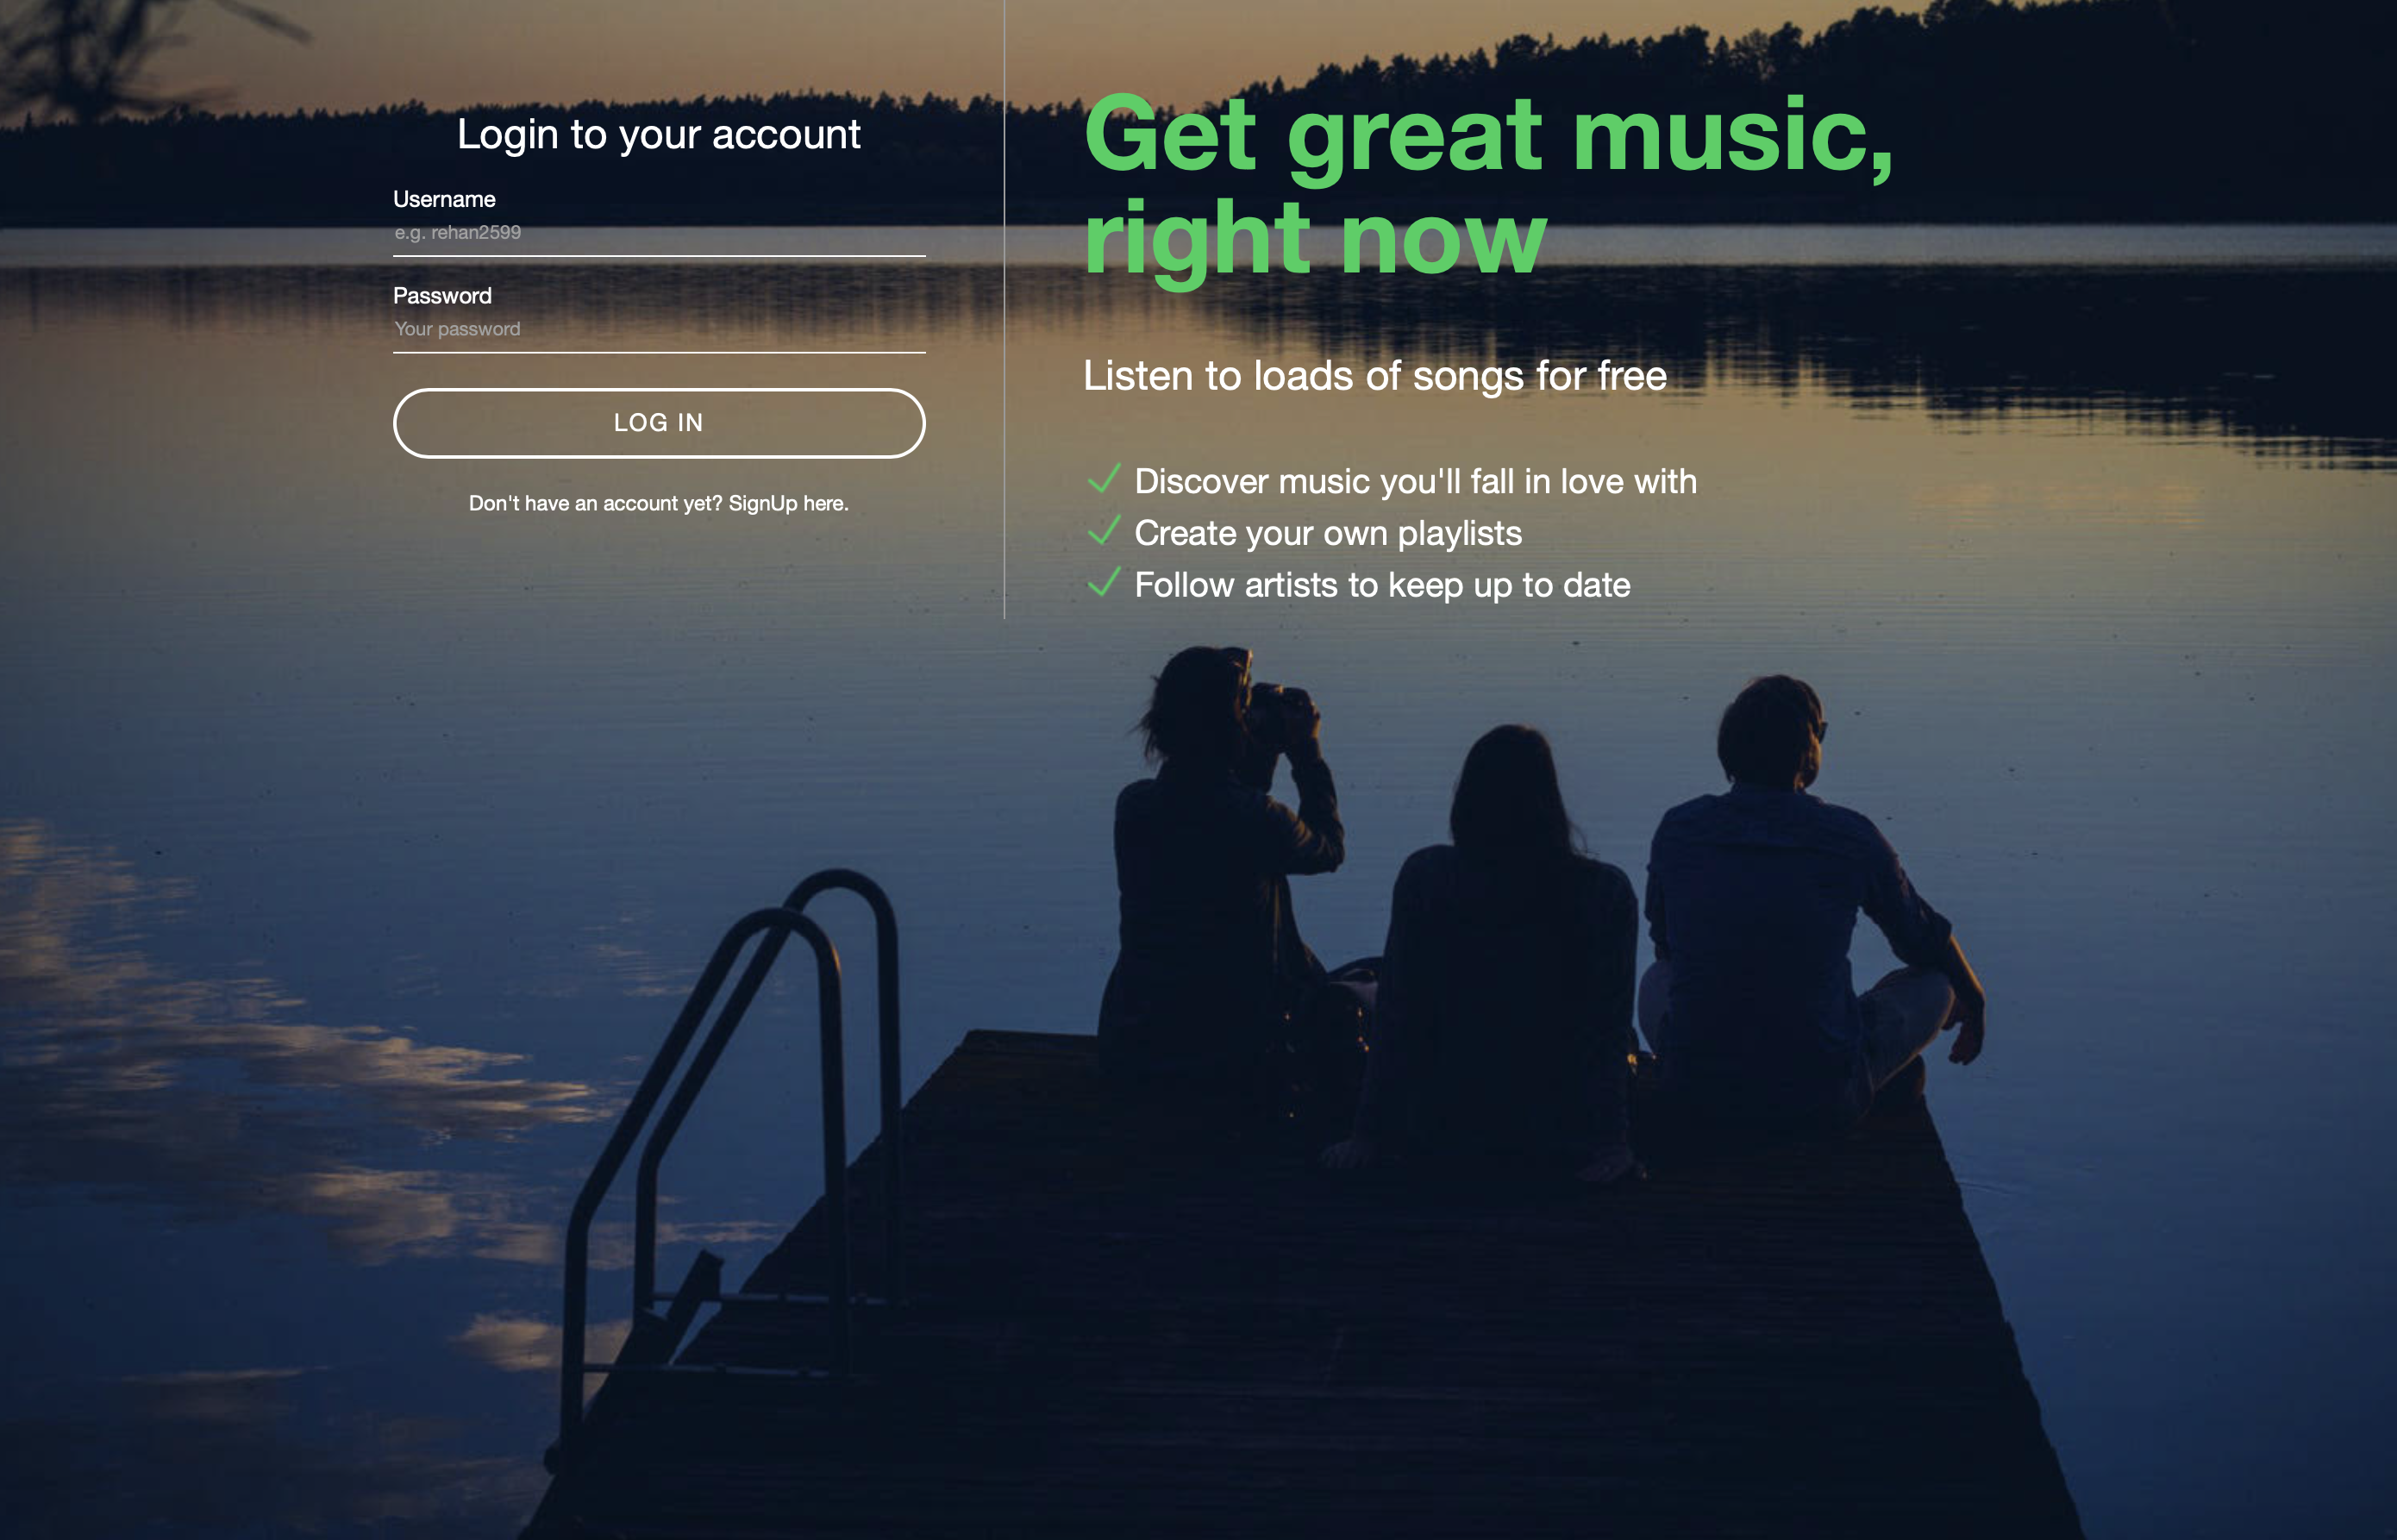Click the checkmark beside Create your own playlists
This screenshot has height=1540, width=2397.
(1104, 530)
